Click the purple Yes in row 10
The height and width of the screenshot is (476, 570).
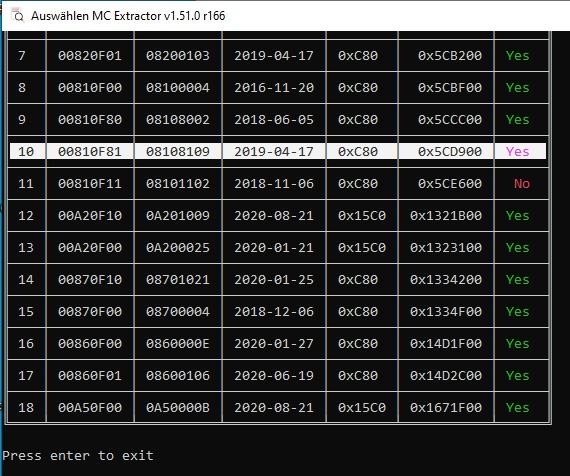(x=518, y=152)
